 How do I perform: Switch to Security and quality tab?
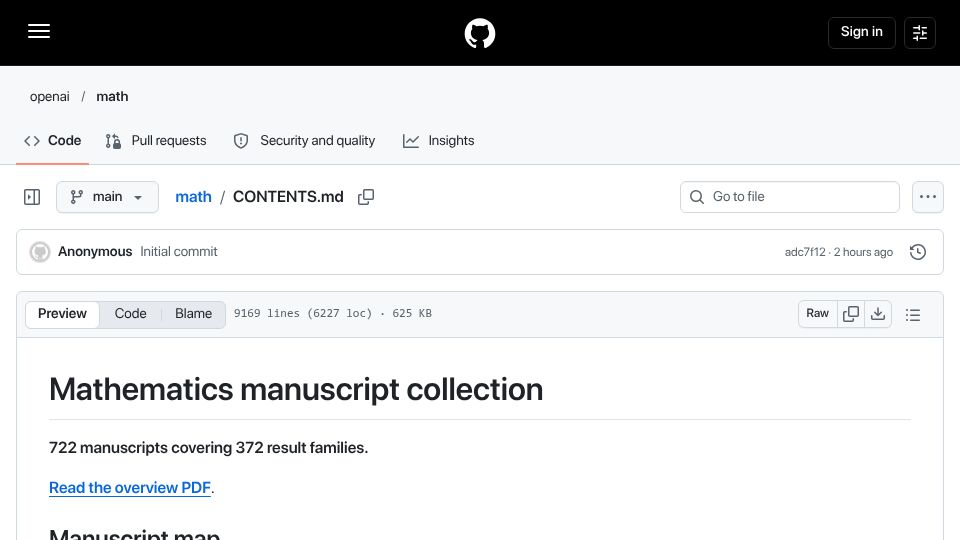304,141
